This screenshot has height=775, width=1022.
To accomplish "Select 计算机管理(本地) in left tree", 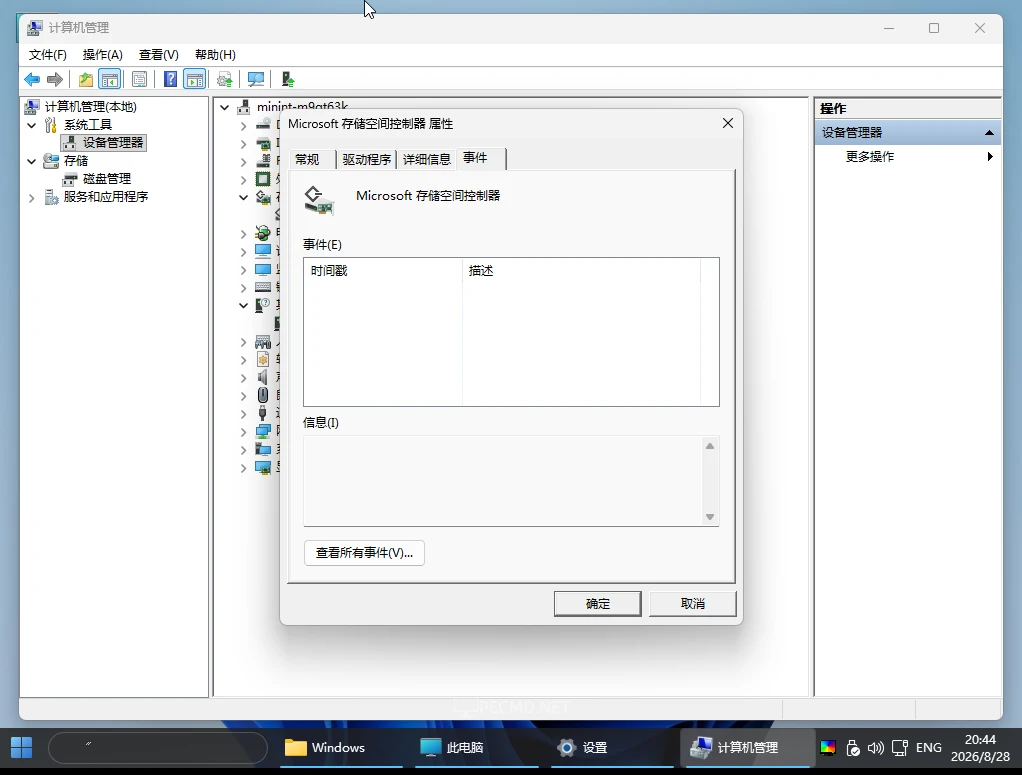I will click(91, 107).
